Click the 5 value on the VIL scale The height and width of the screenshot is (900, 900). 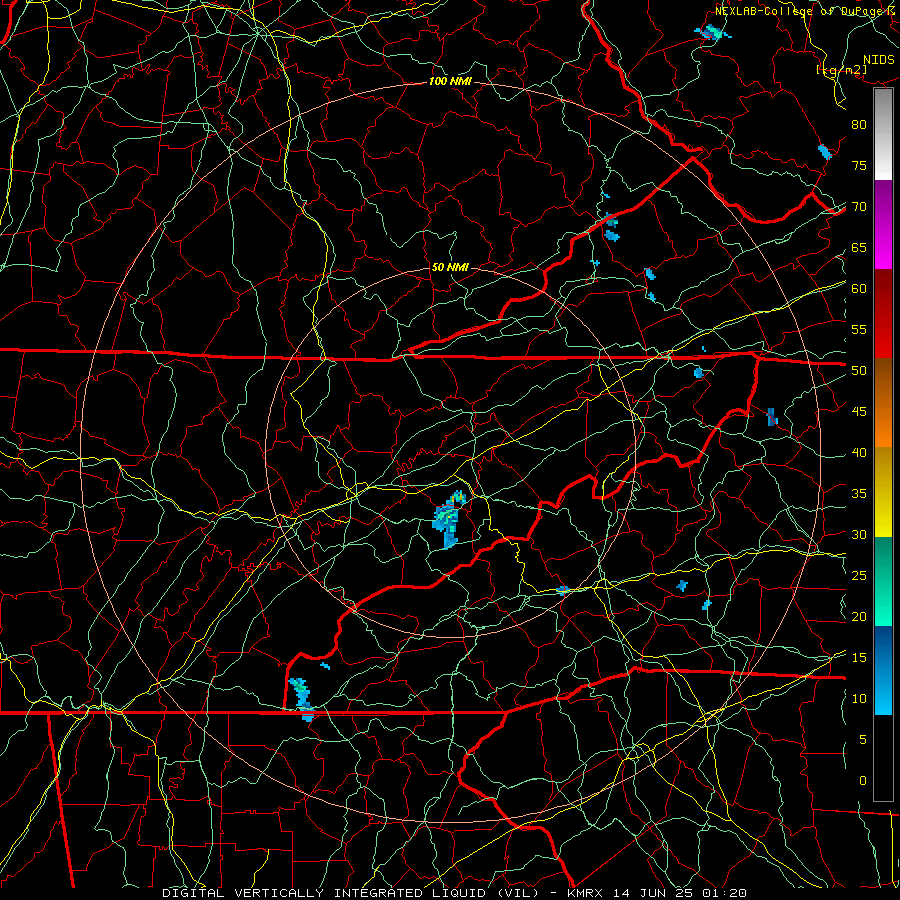click(863, 740)
